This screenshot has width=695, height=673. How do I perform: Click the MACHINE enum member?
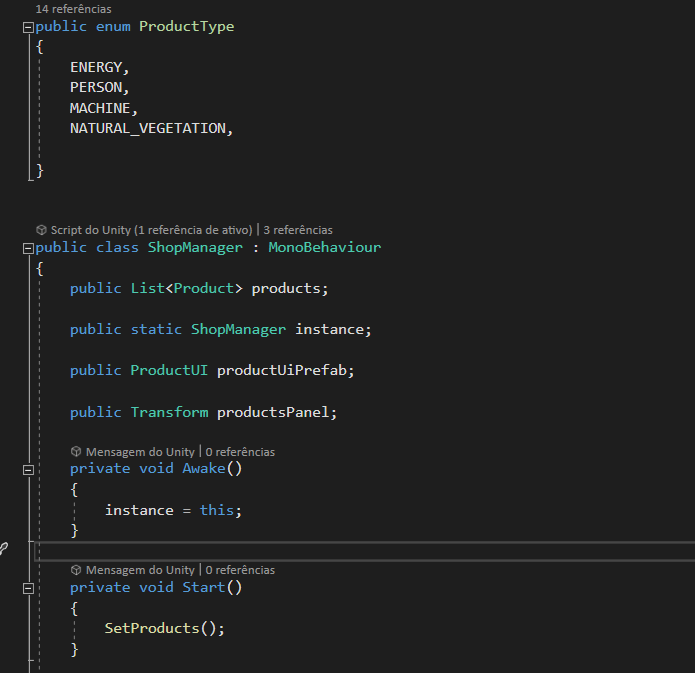pos(100,108)
